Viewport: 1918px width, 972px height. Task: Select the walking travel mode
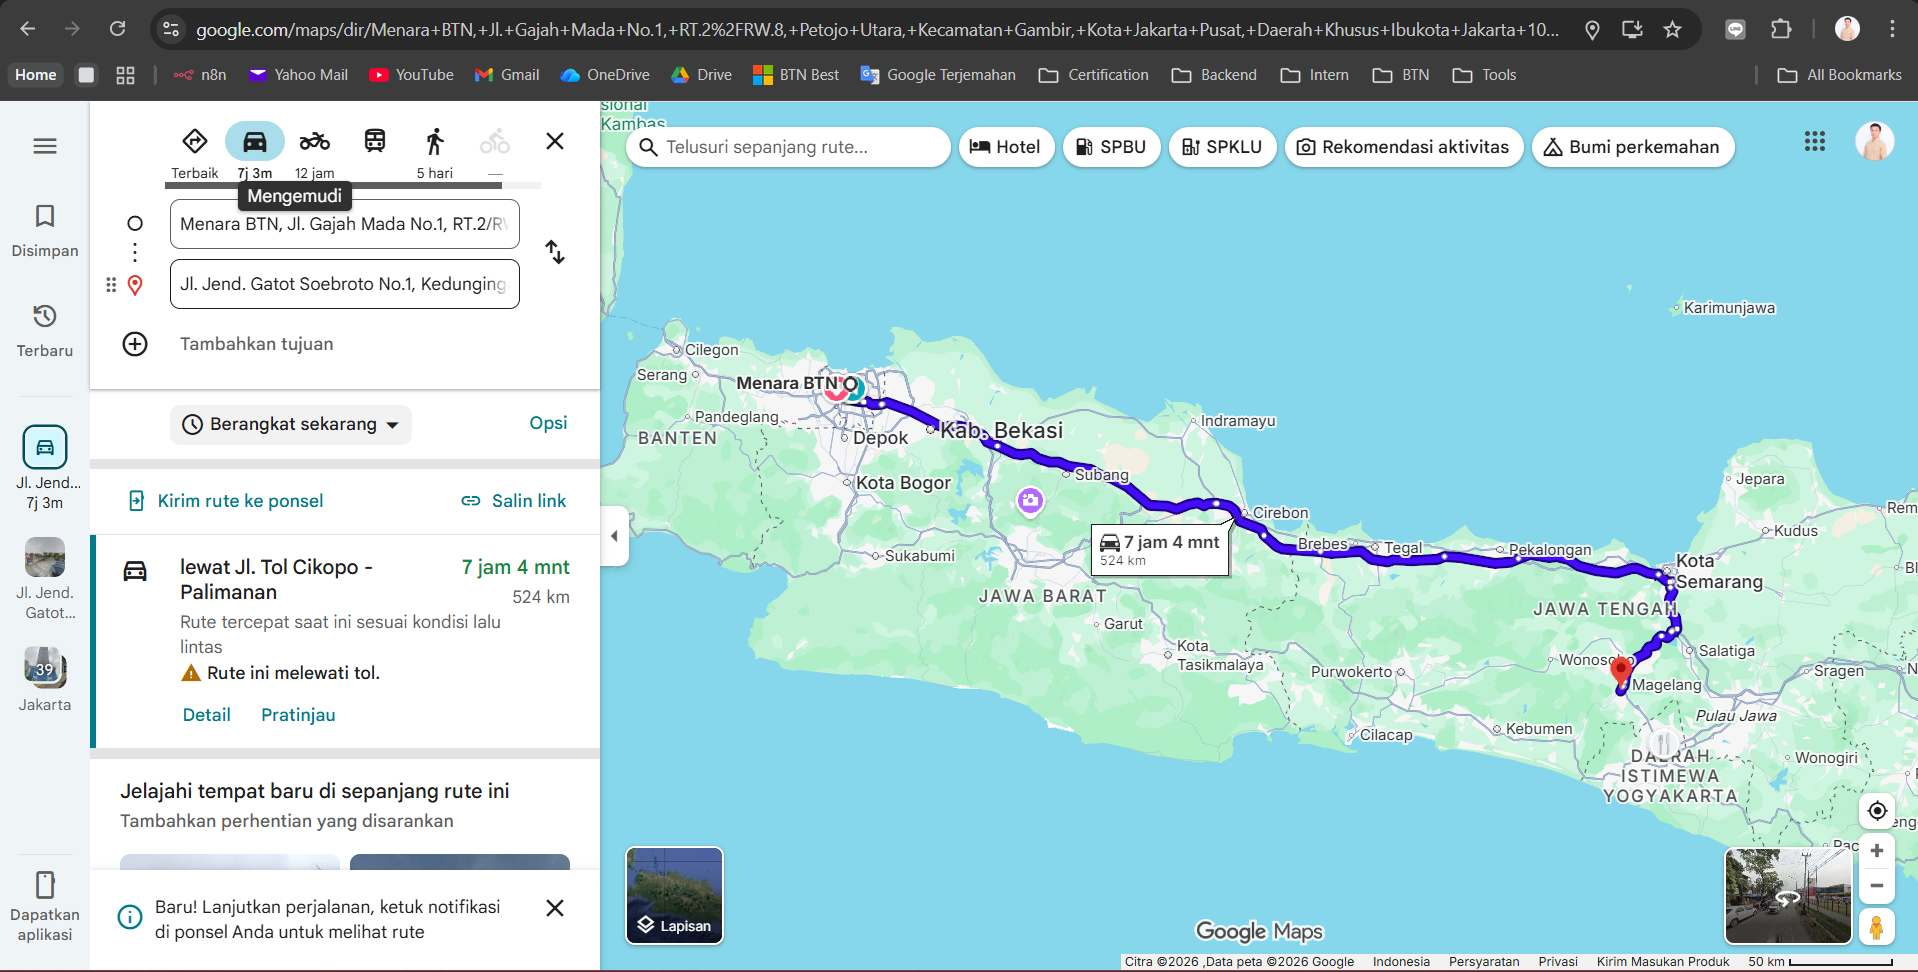(435, 142)
